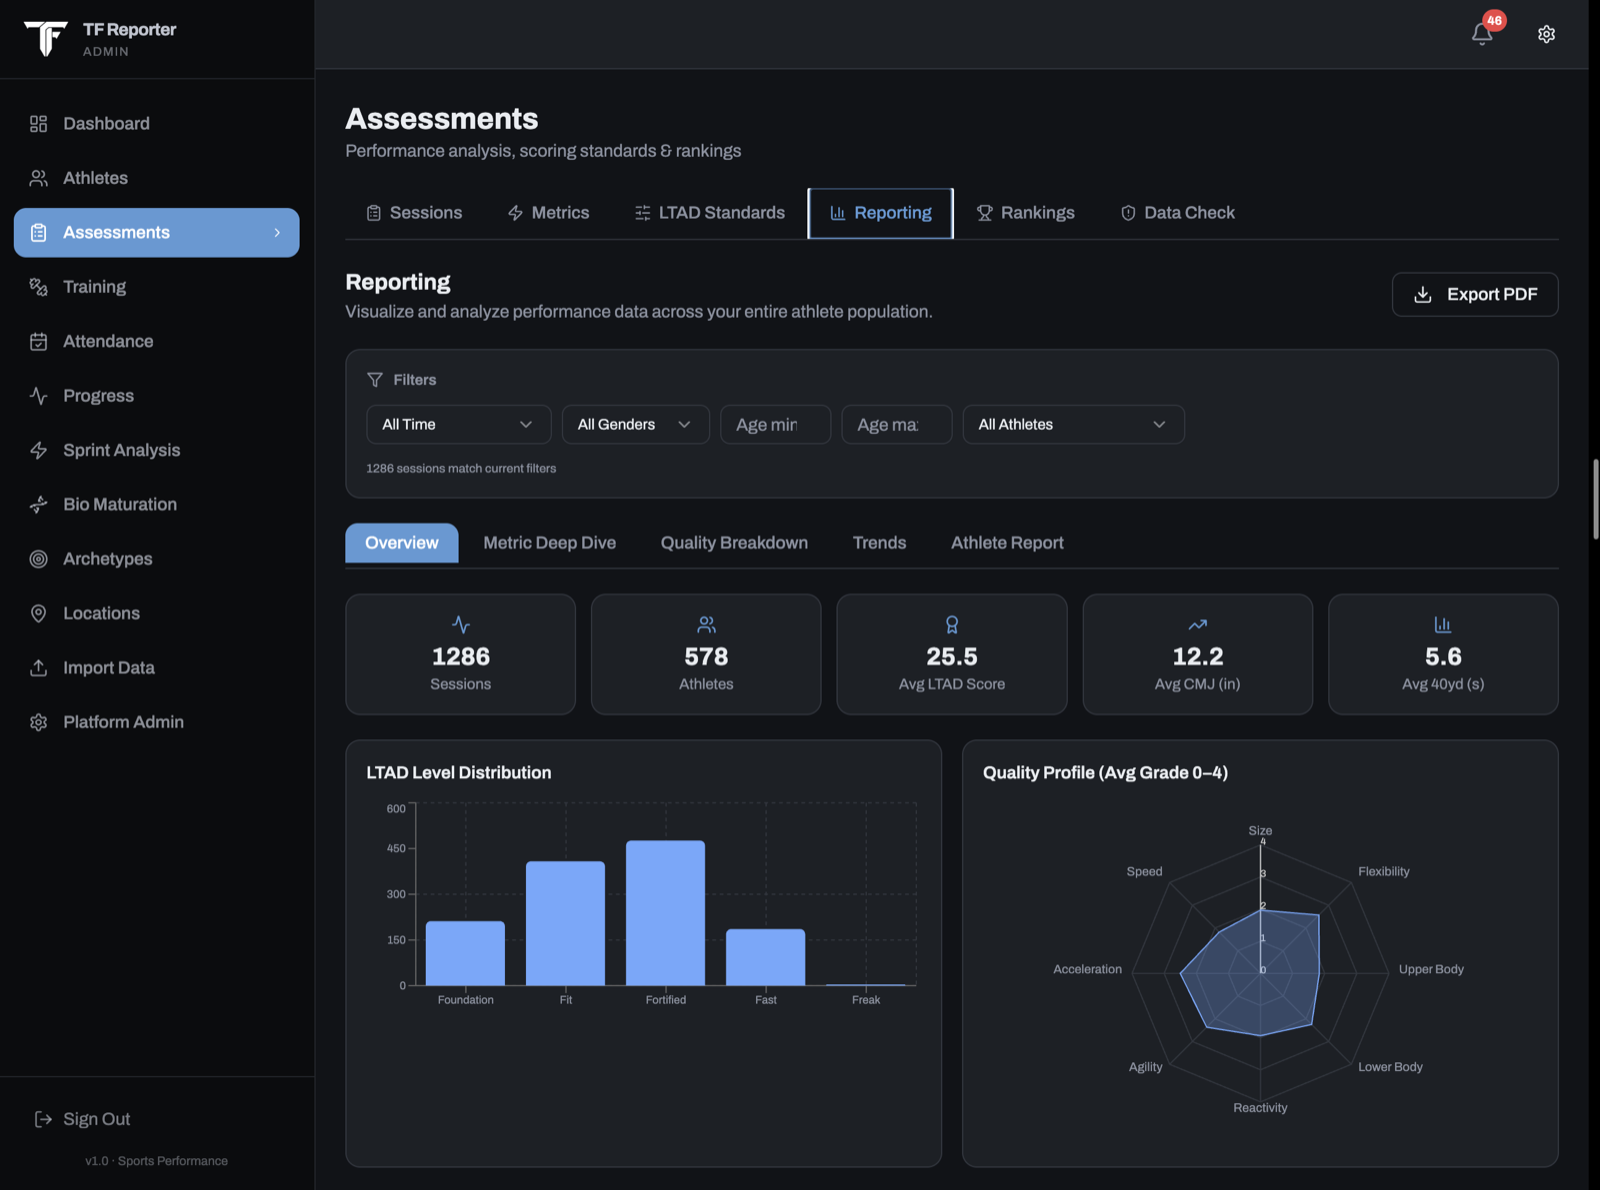The width and height of the screenshot is (1600, 1190).
Task: Click the Locations pin icon
Action: [39, 614]
